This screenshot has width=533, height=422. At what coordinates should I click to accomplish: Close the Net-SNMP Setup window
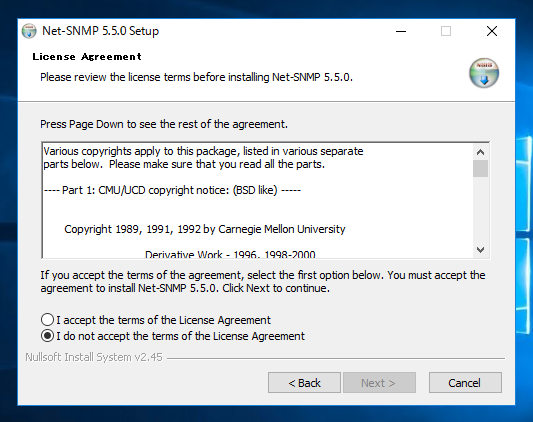492,31
